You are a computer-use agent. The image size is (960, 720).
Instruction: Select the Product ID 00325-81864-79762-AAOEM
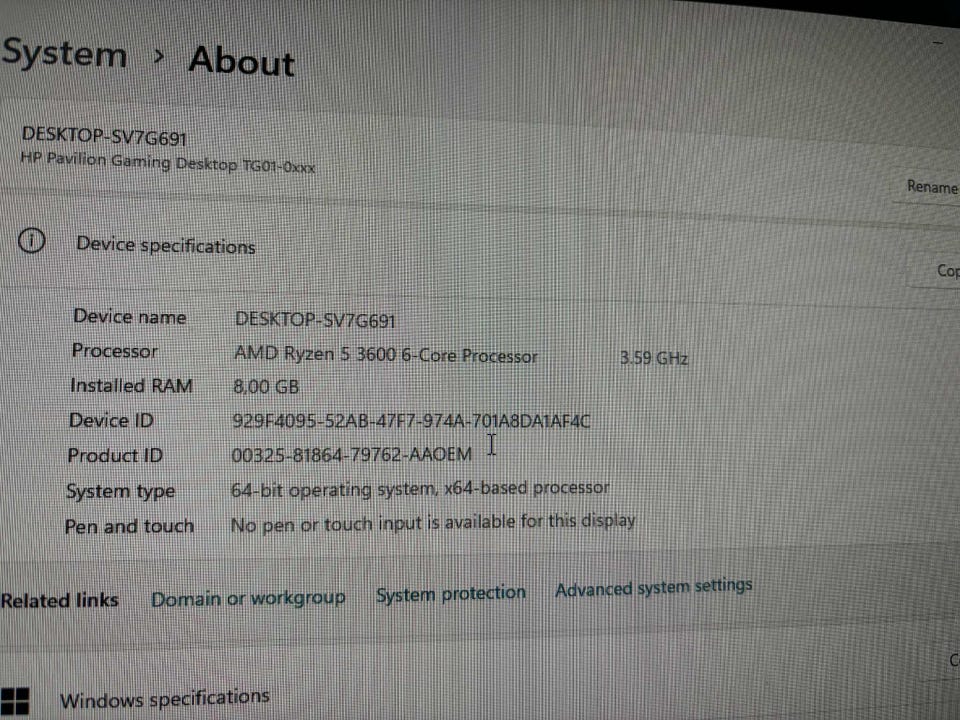(x=352, y=455)
